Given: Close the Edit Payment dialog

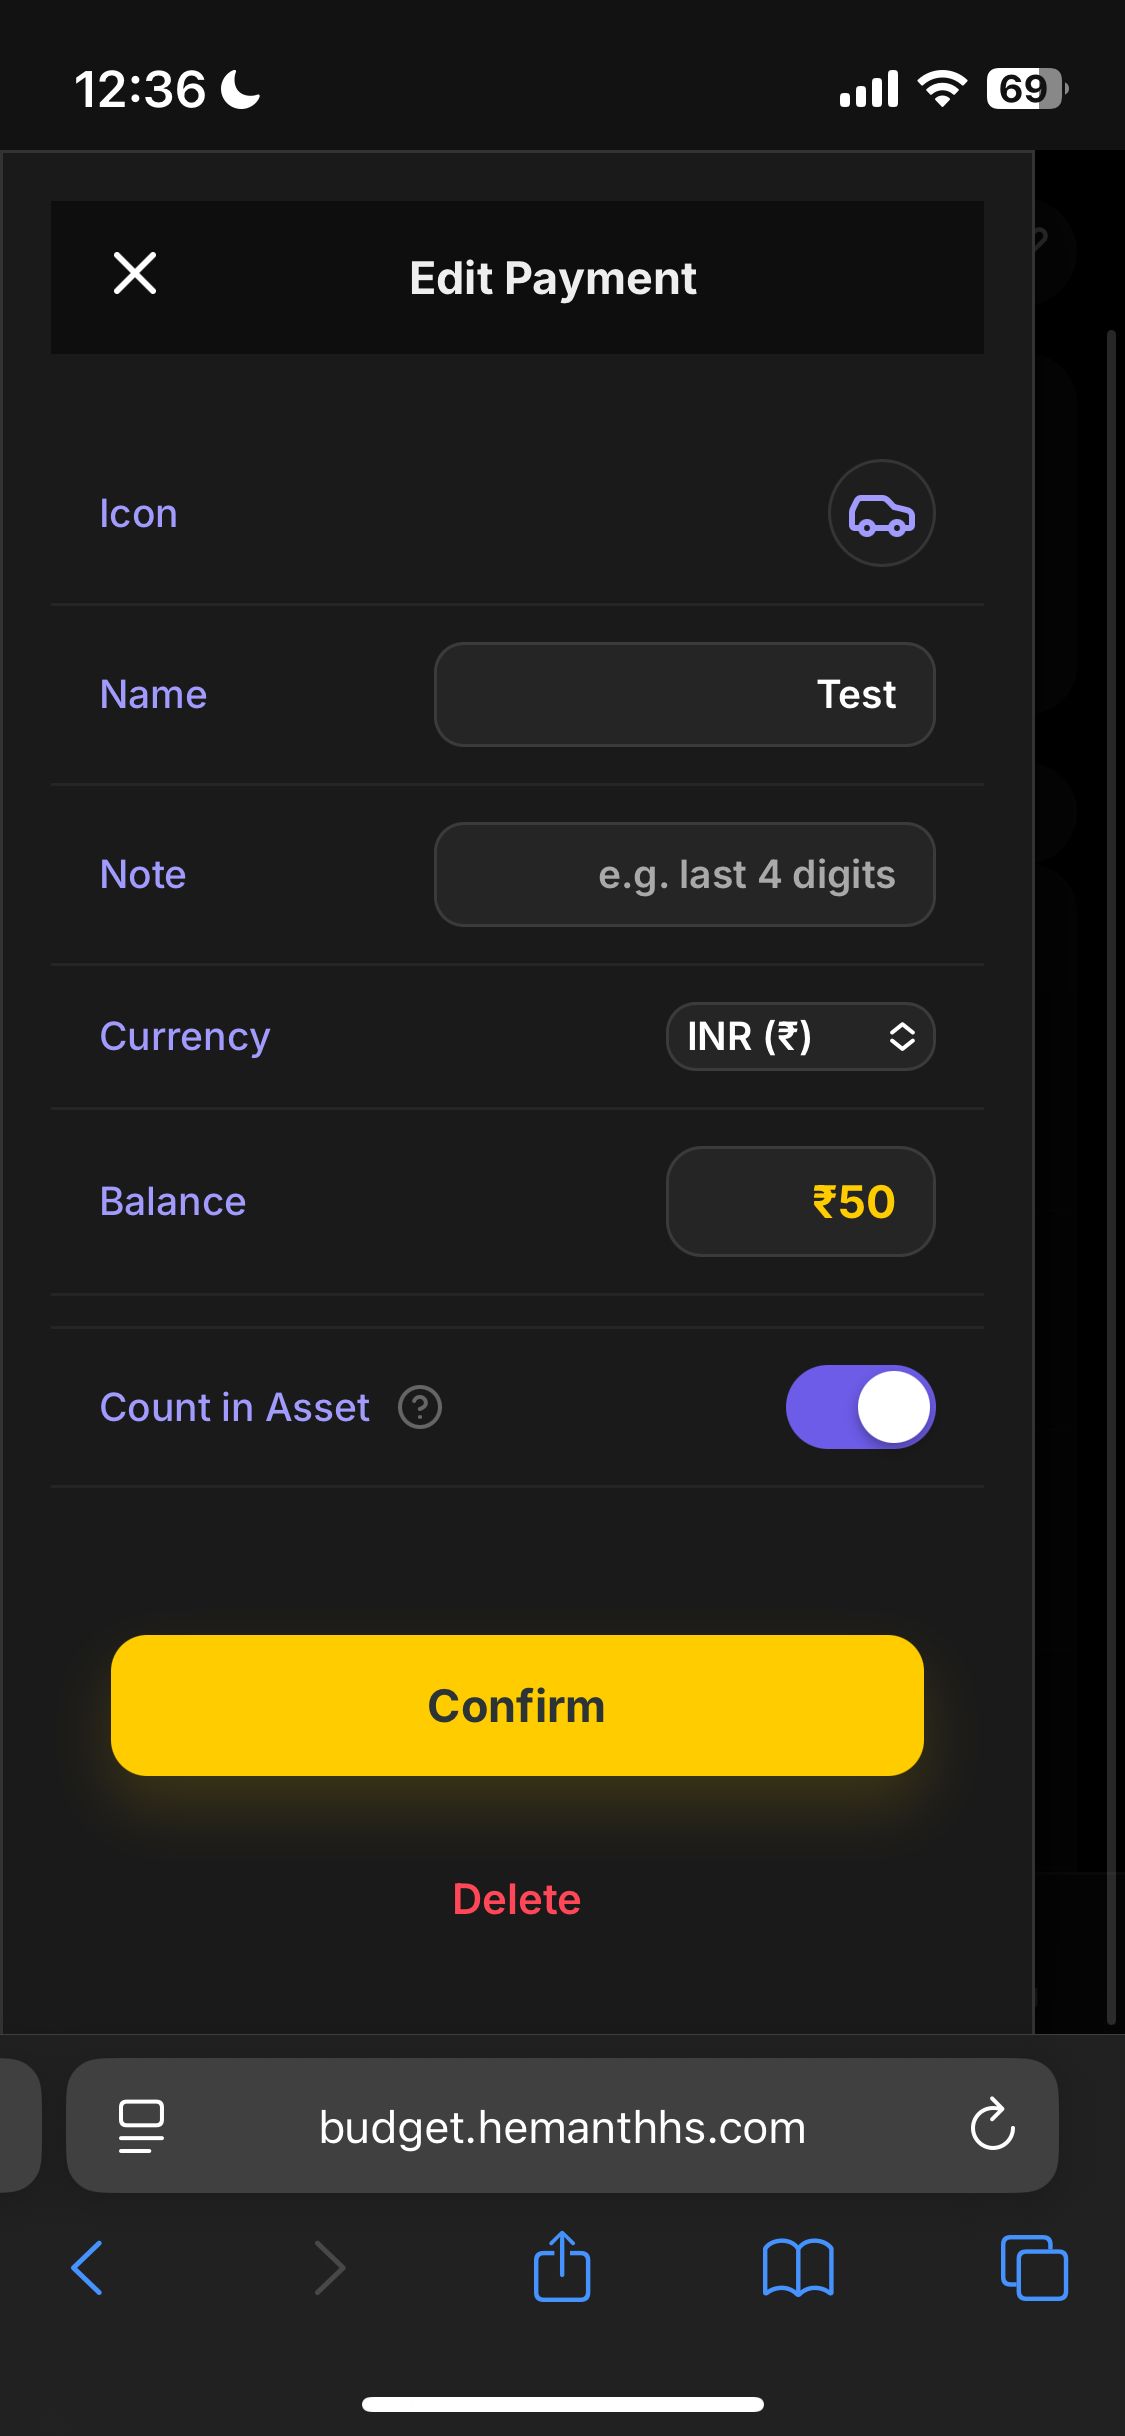Looking at the screenshot, I should point(135,274).
